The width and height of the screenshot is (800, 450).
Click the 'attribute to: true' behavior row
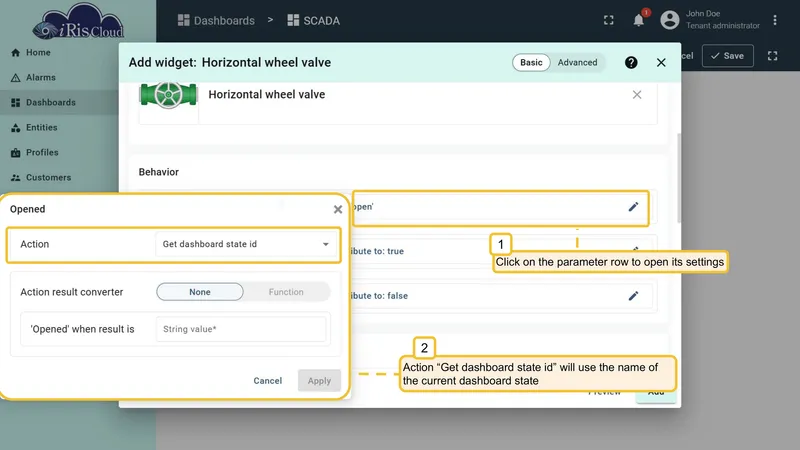point(500,251)
